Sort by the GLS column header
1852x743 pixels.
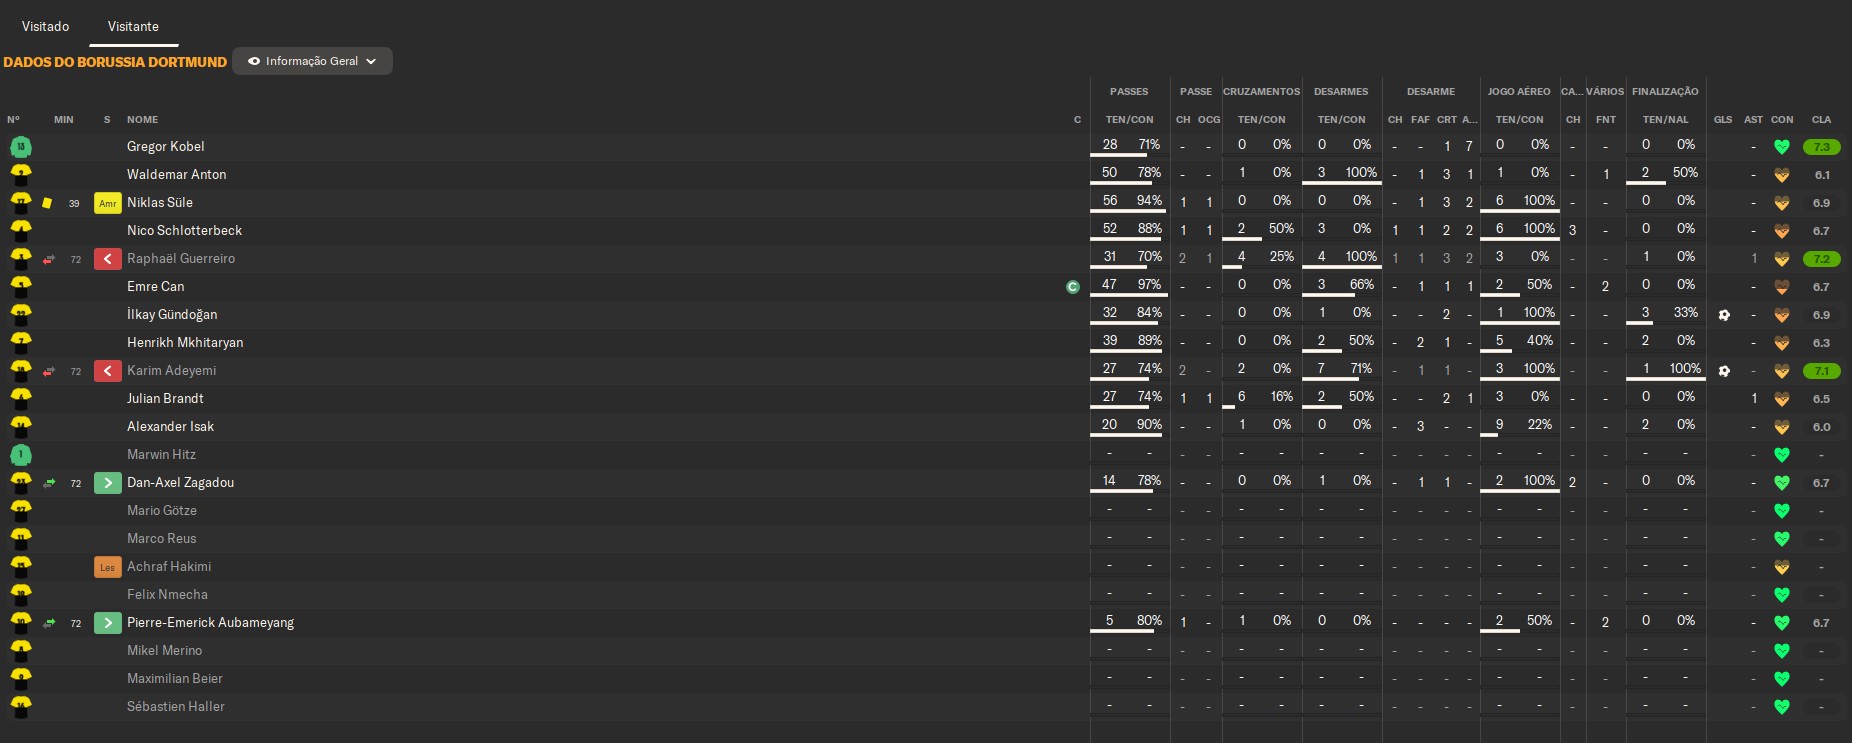click(1723, 120)
